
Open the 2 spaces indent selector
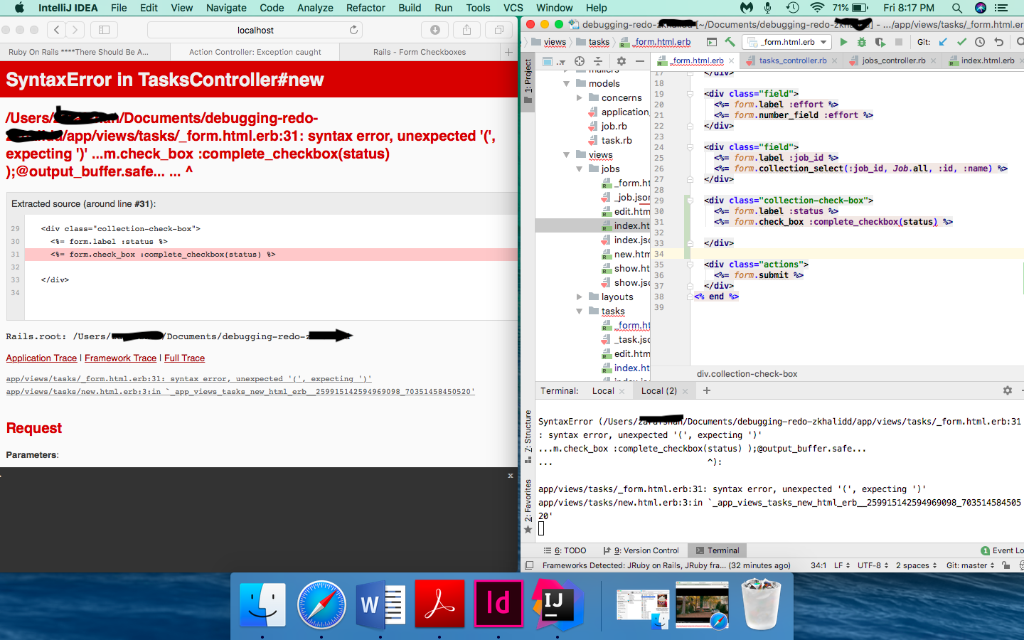coord(916,566)
